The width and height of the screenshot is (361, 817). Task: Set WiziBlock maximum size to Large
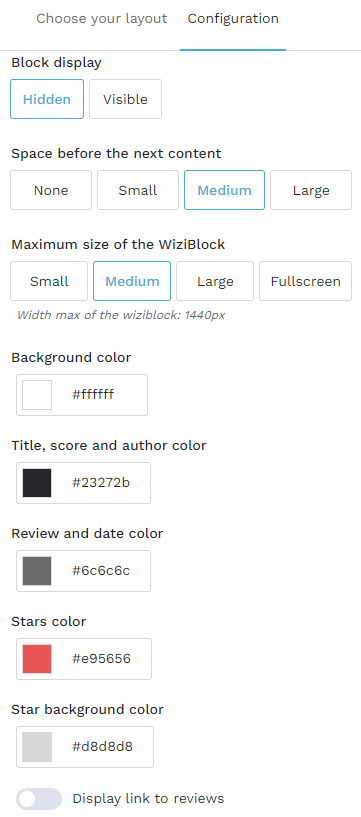tap(215, 281)
